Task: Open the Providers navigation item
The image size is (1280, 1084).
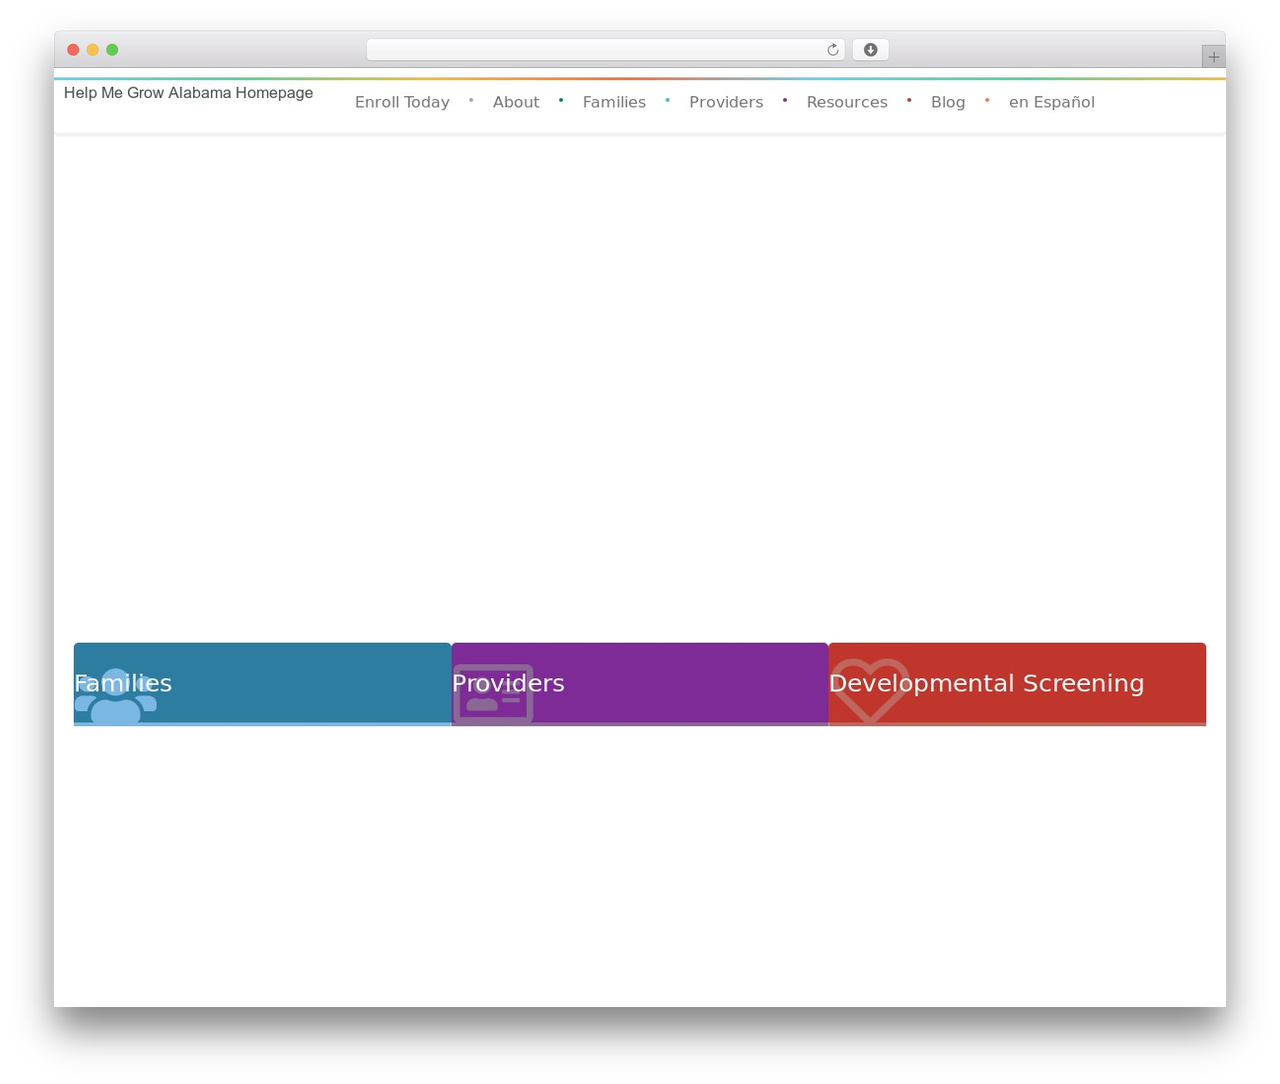Action: 726,102
